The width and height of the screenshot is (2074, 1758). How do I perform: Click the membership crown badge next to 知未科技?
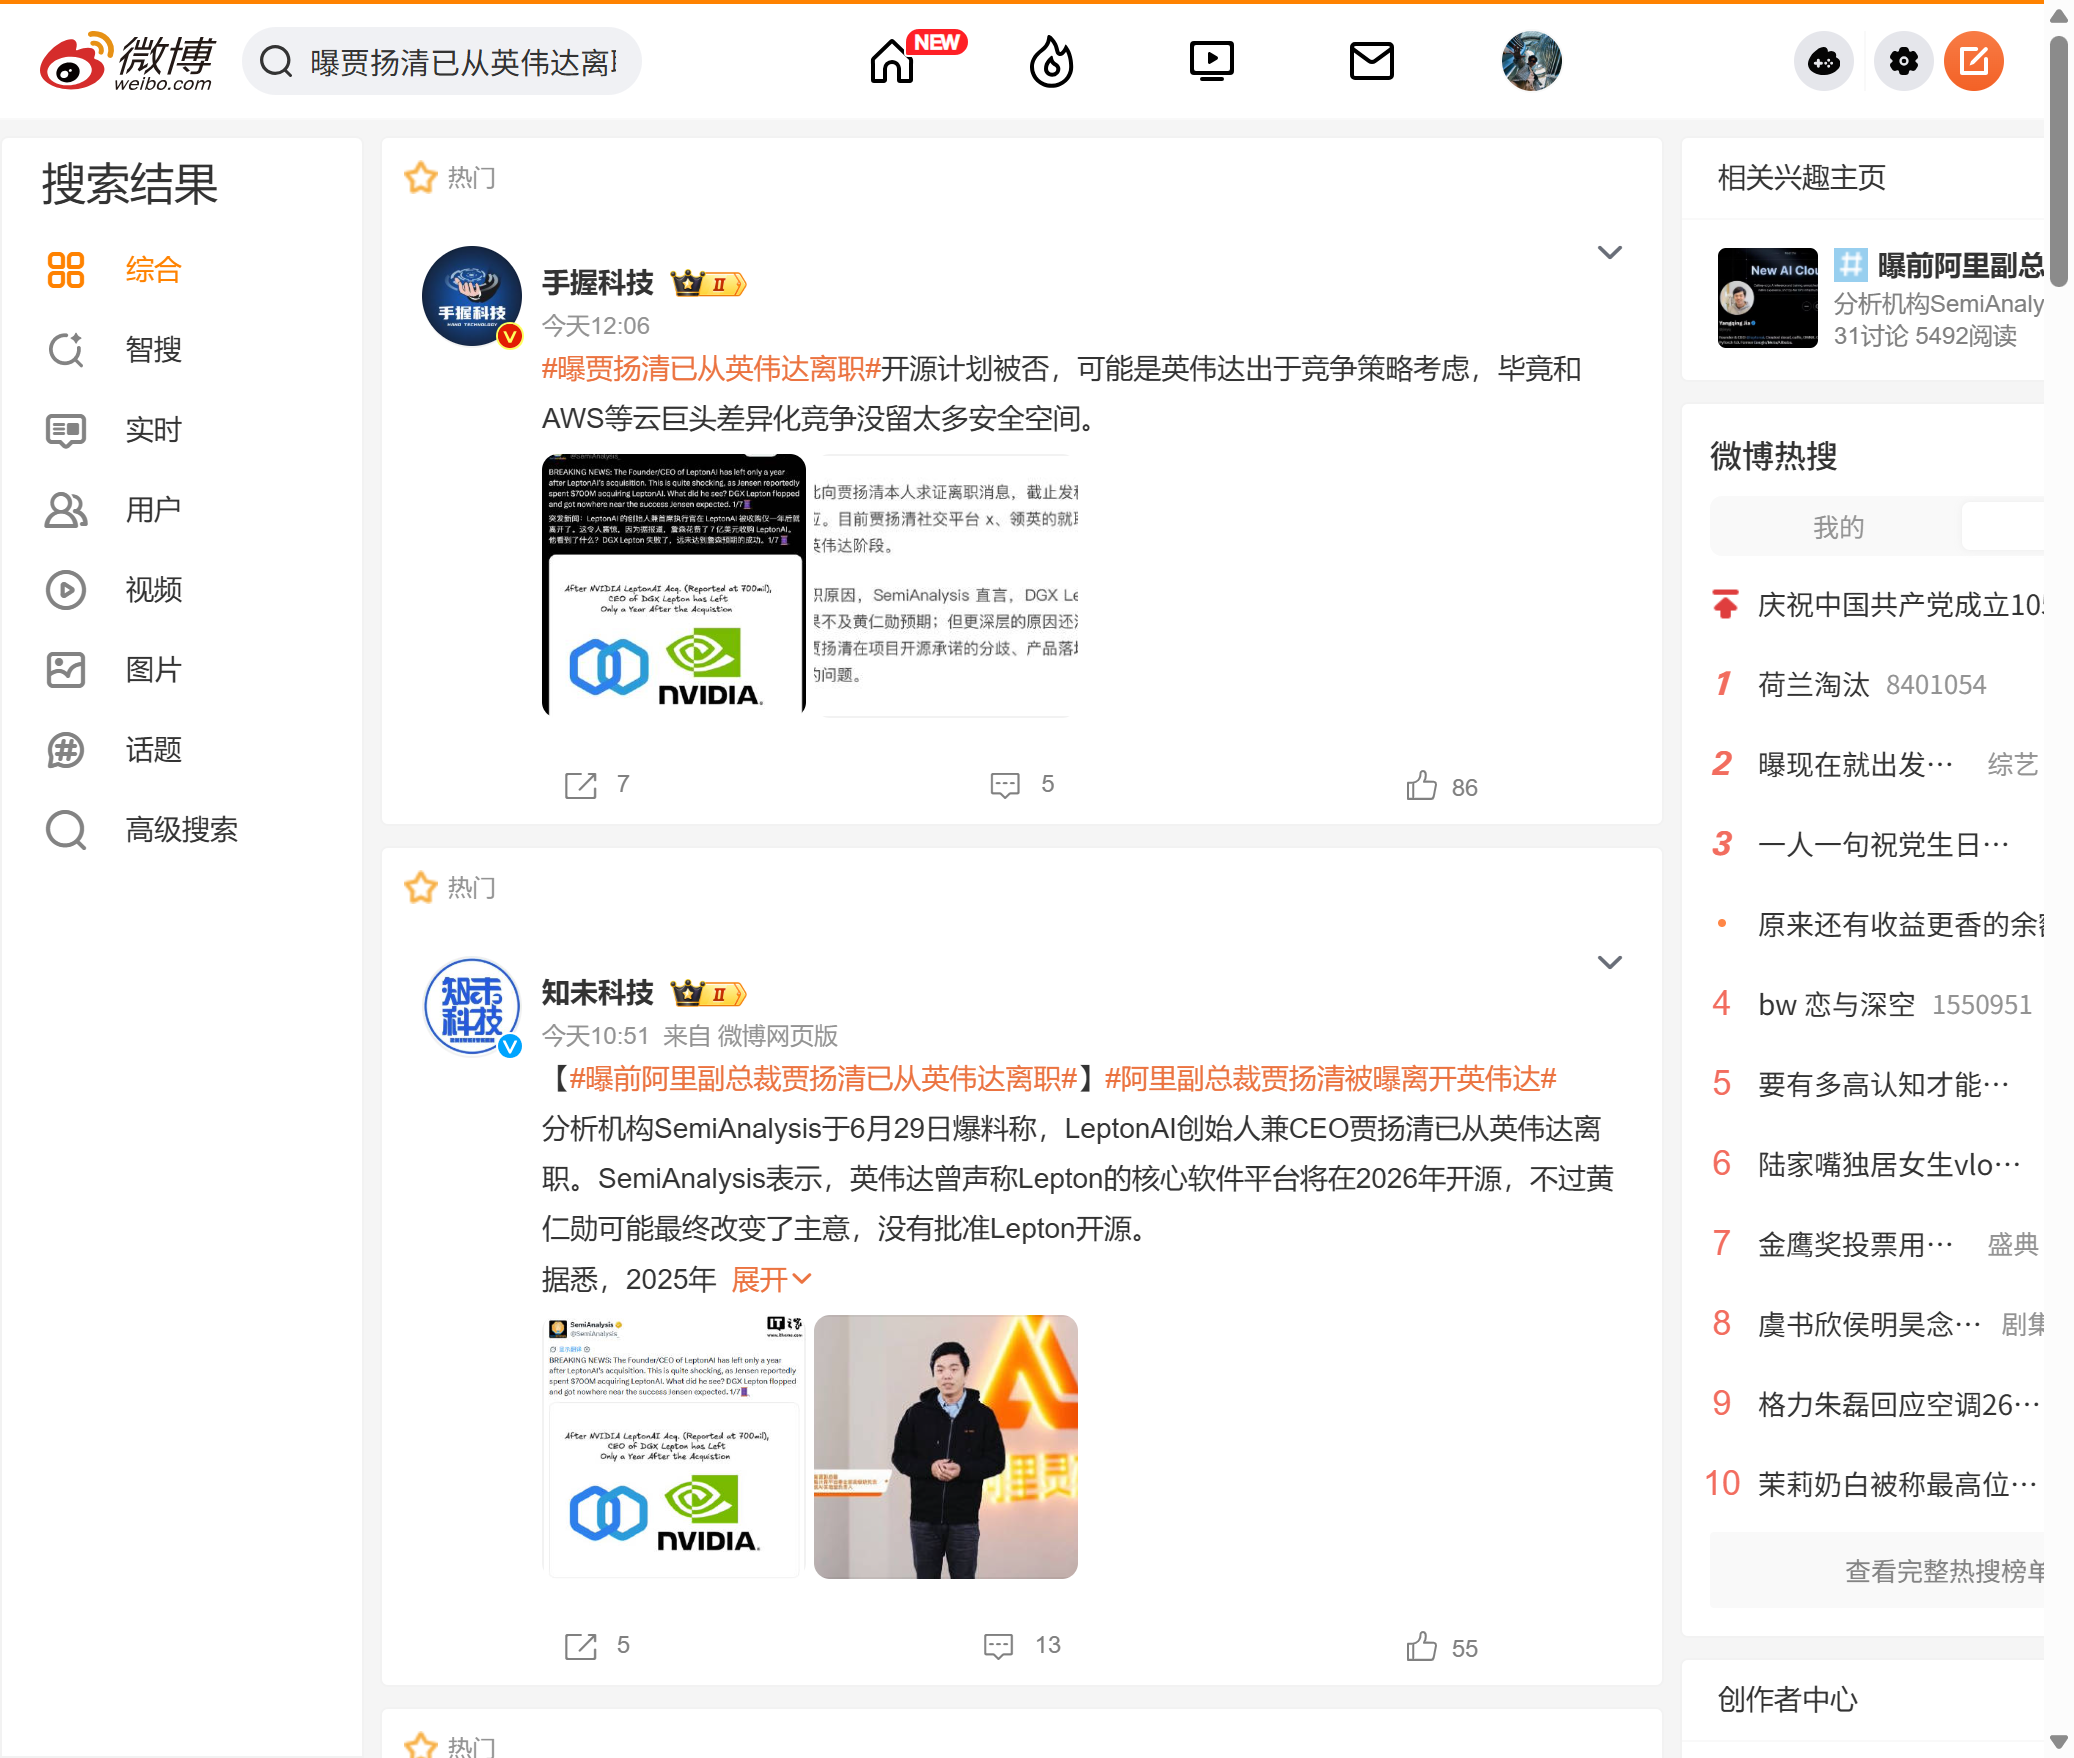coord(708,994)
